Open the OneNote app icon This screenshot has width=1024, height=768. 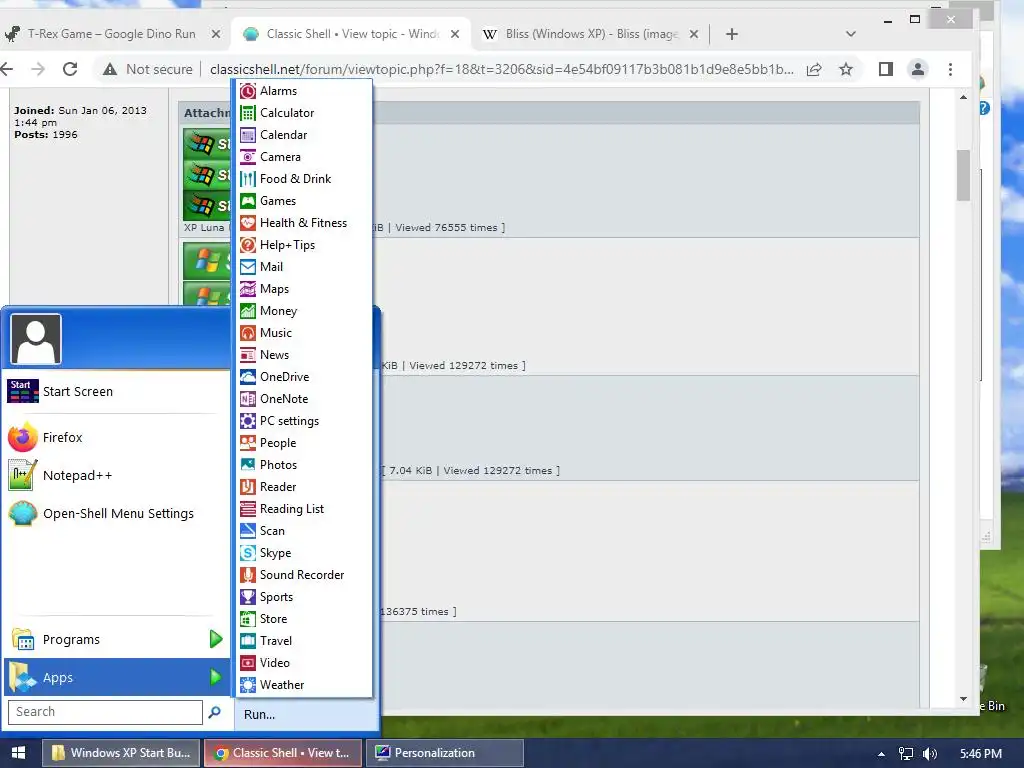click(248, 399)
